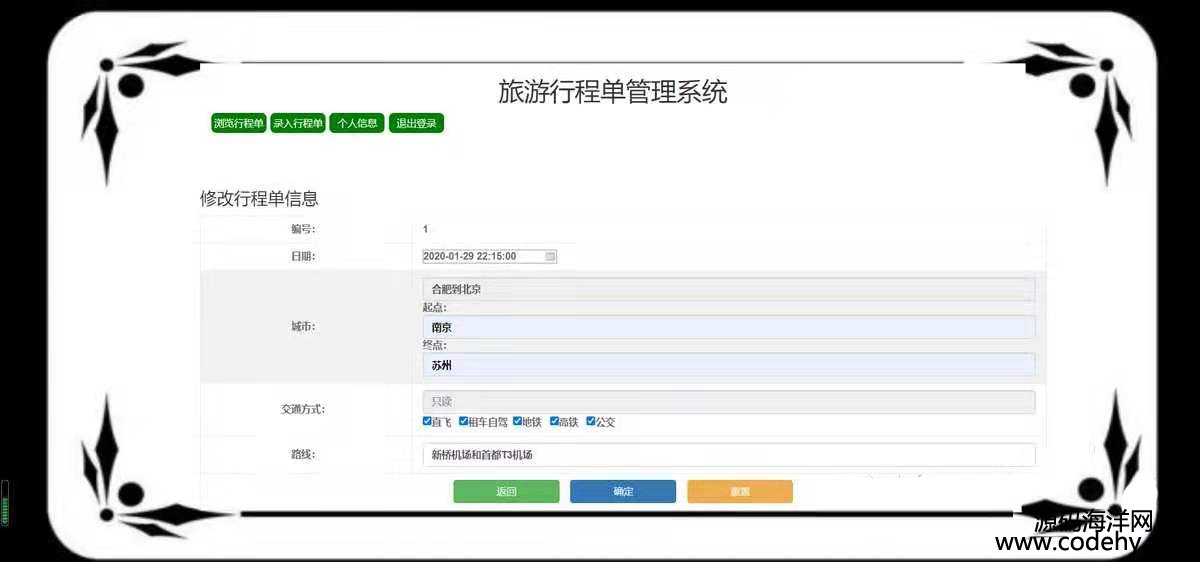
Task: Uncheck the 租车自驾 option
Action: 464,421
